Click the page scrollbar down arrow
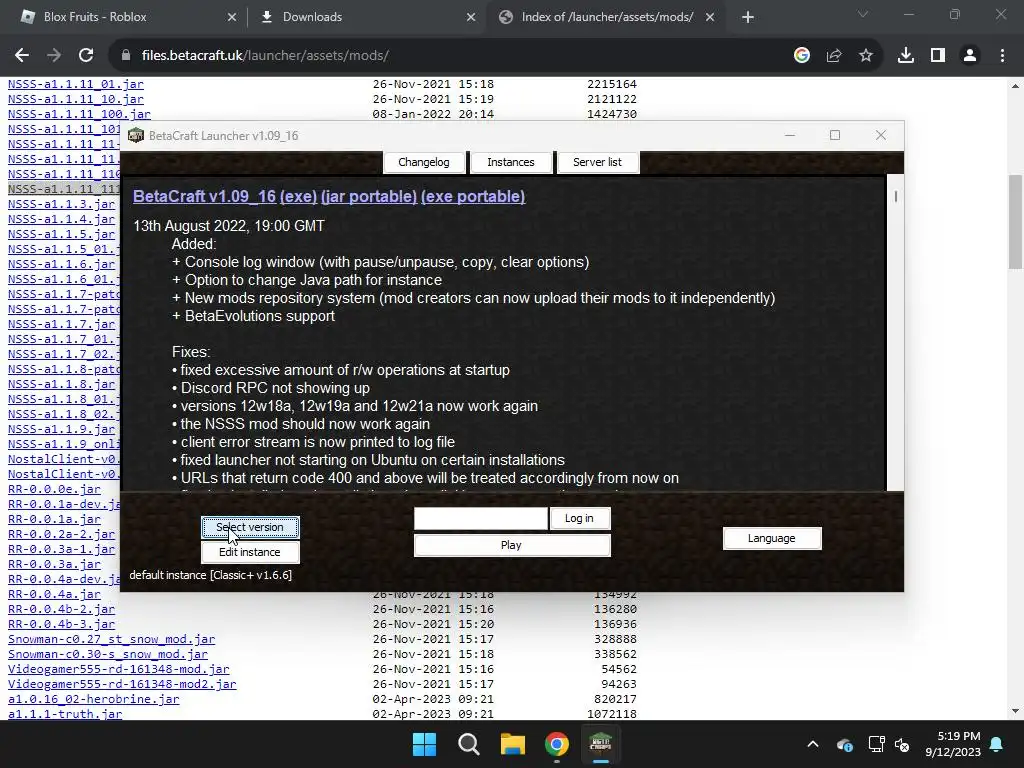This screenshot has width=1024, height=768. 1015,711
